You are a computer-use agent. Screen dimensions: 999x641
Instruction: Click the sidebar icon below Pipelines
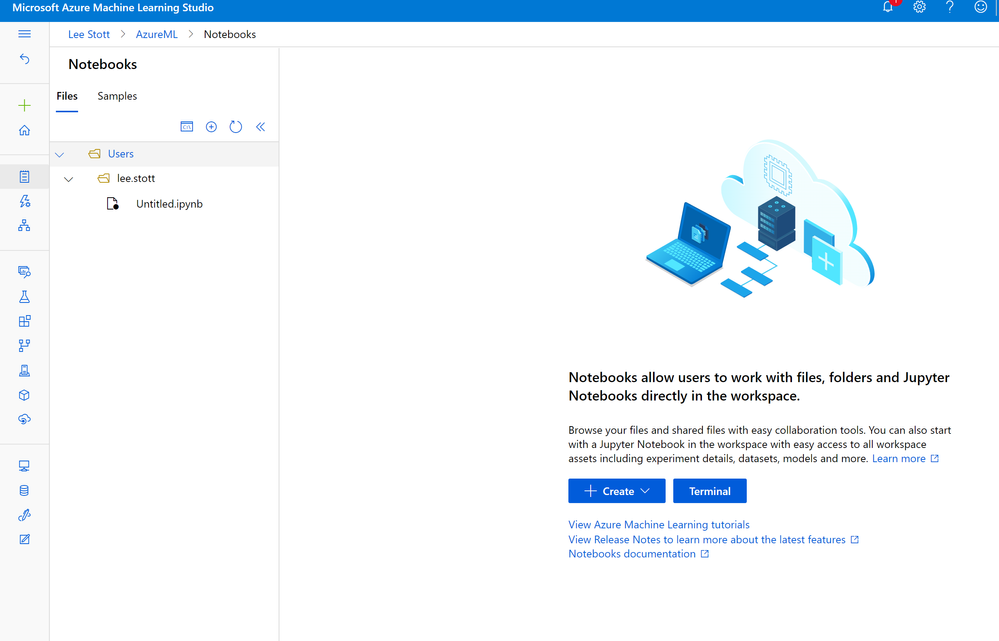coord(24,370)
